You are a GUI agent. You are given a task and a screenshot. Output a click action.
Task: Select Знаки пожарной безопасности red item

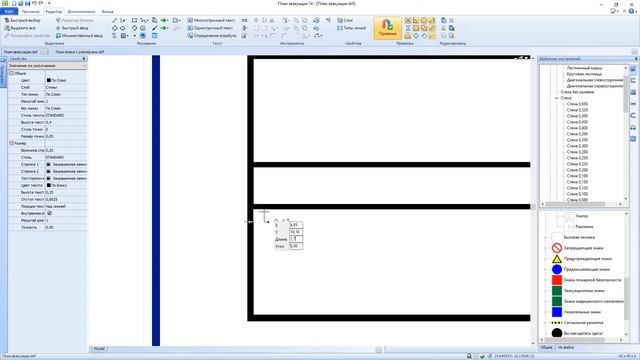(587, 280)
